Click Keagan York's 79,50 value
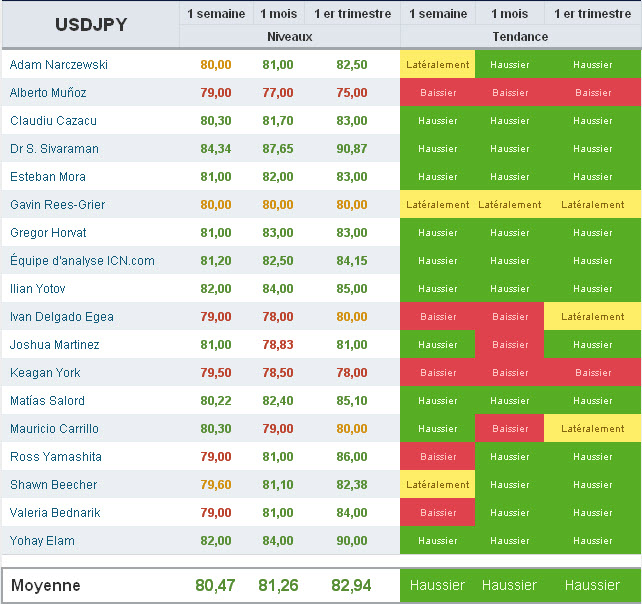 [x=216, y=373]
